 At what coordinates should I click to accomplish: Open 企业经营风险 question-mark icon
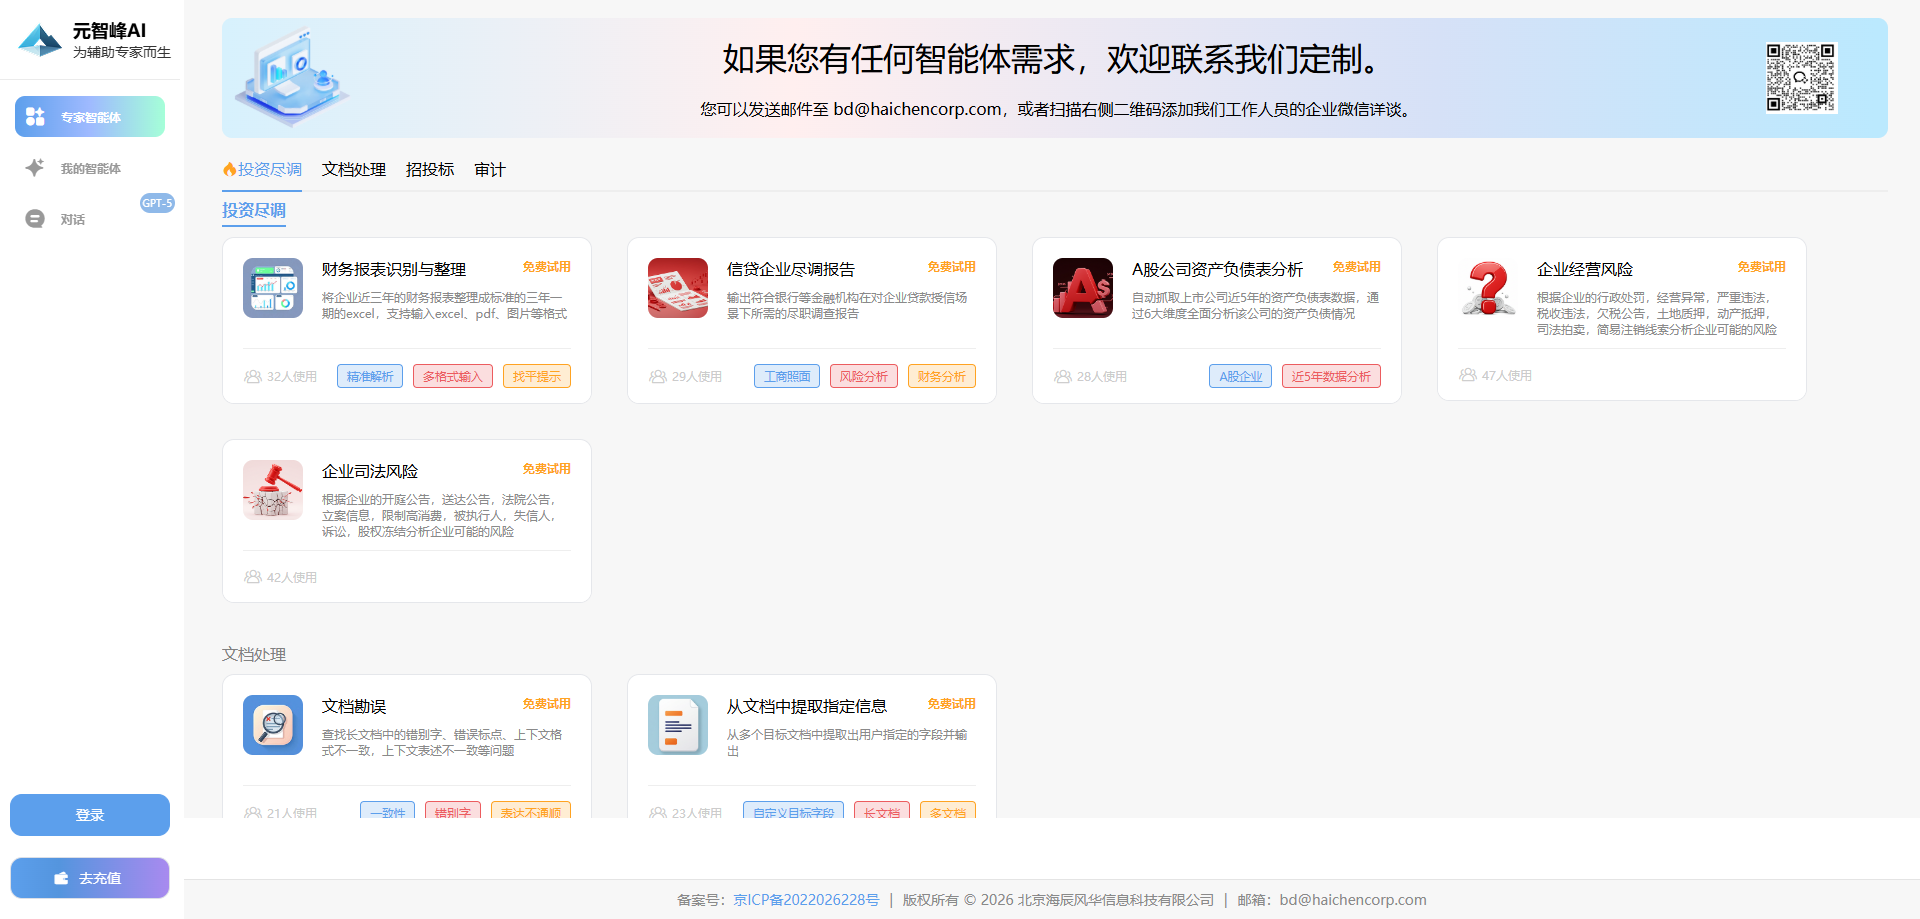pos(1488,288)
